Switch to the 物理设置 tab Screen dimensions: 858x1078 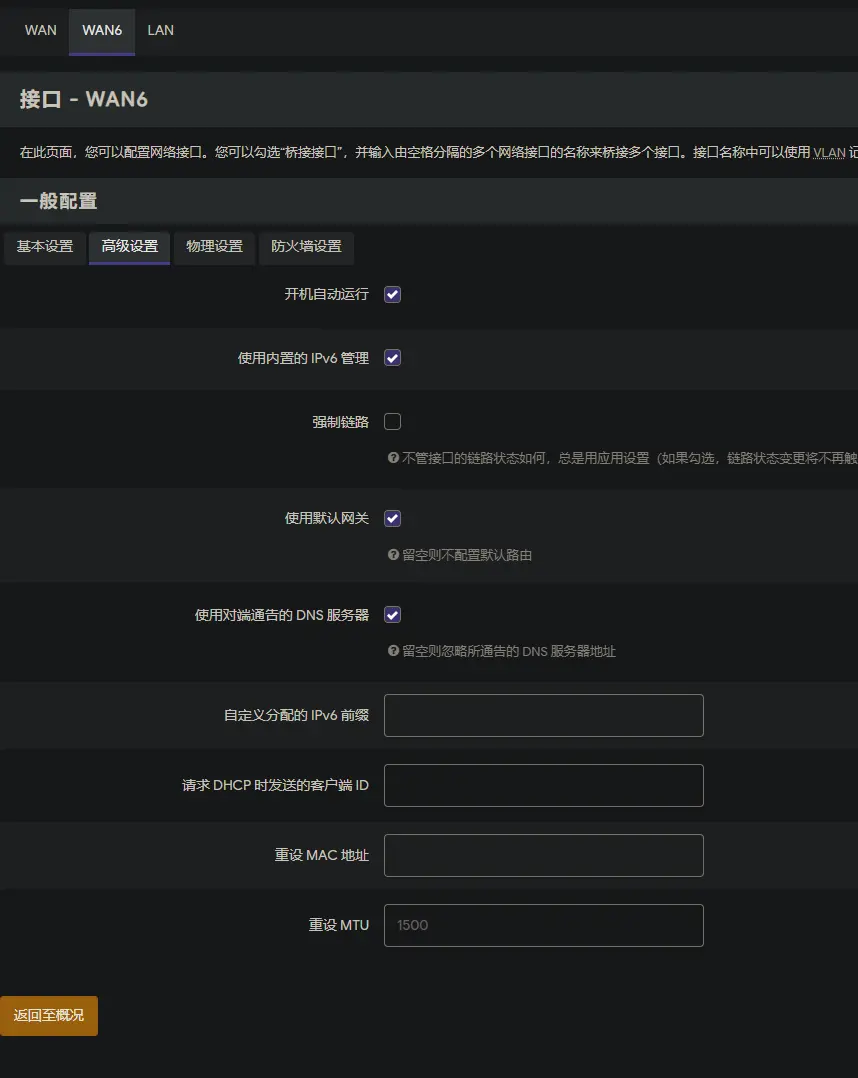(215, 247)
